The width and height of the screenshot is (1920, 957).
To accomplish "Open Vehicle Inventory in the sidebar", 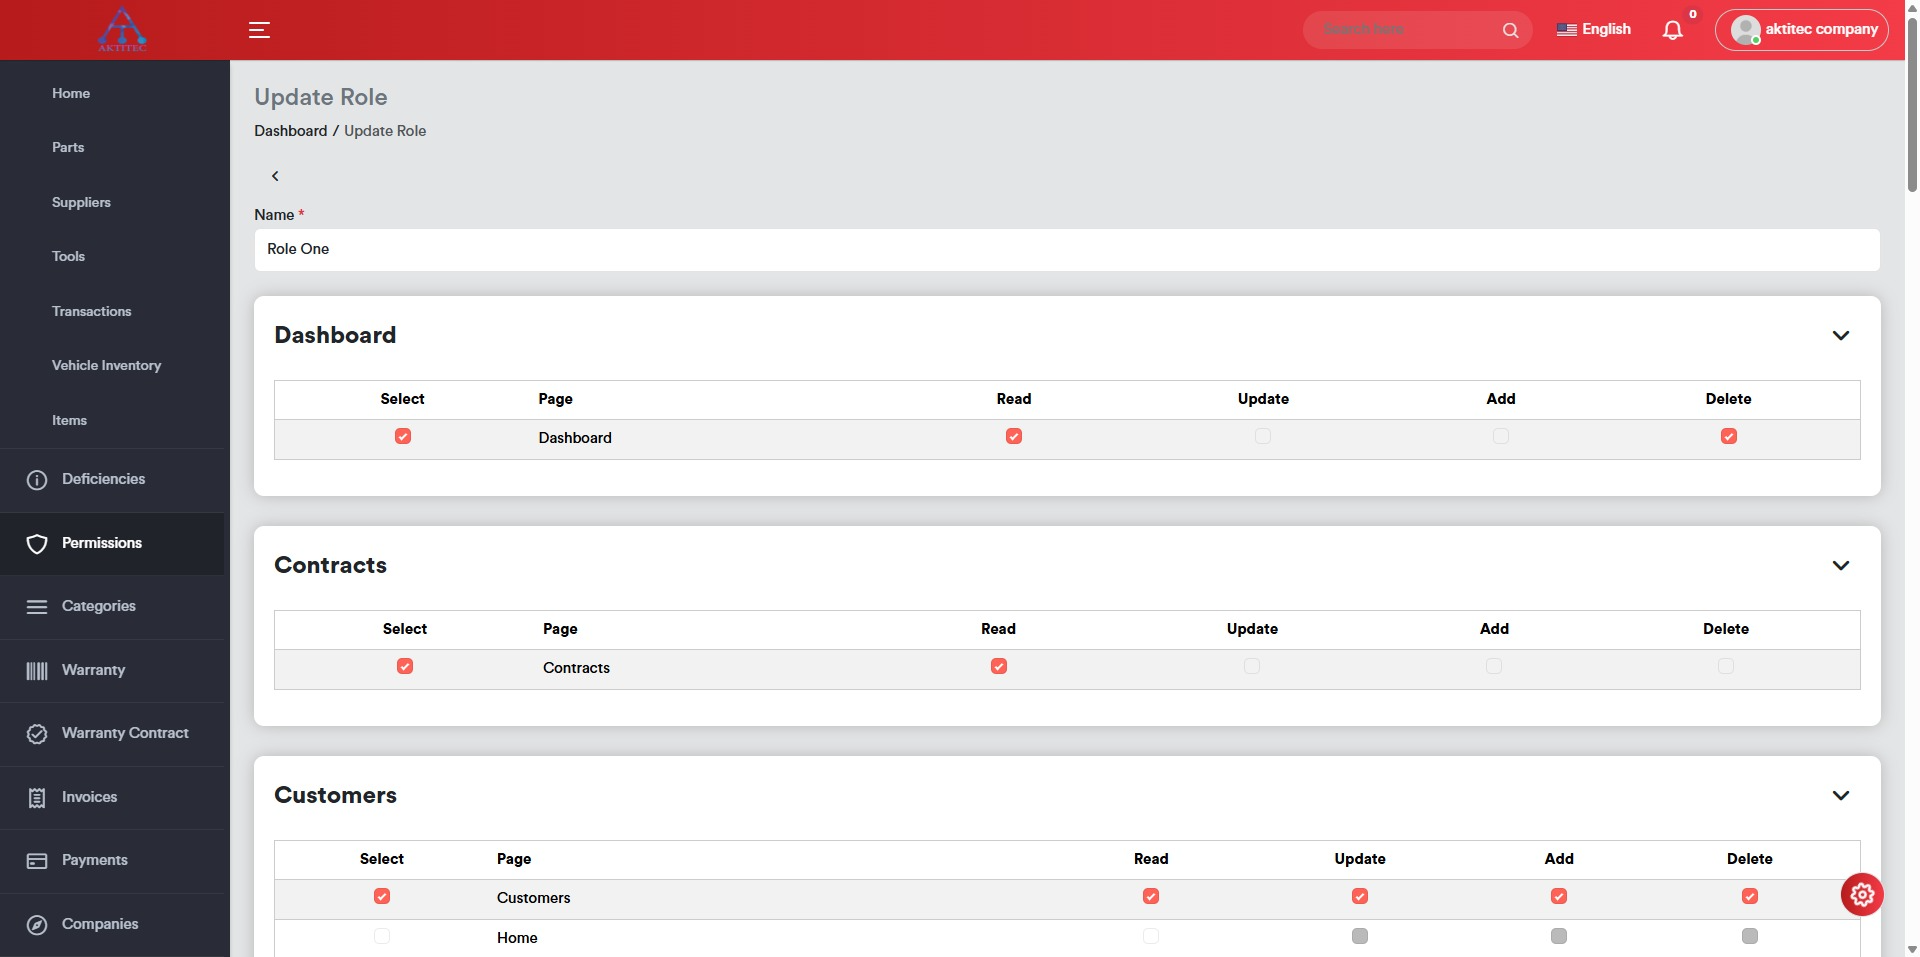I will pos(106,365).
